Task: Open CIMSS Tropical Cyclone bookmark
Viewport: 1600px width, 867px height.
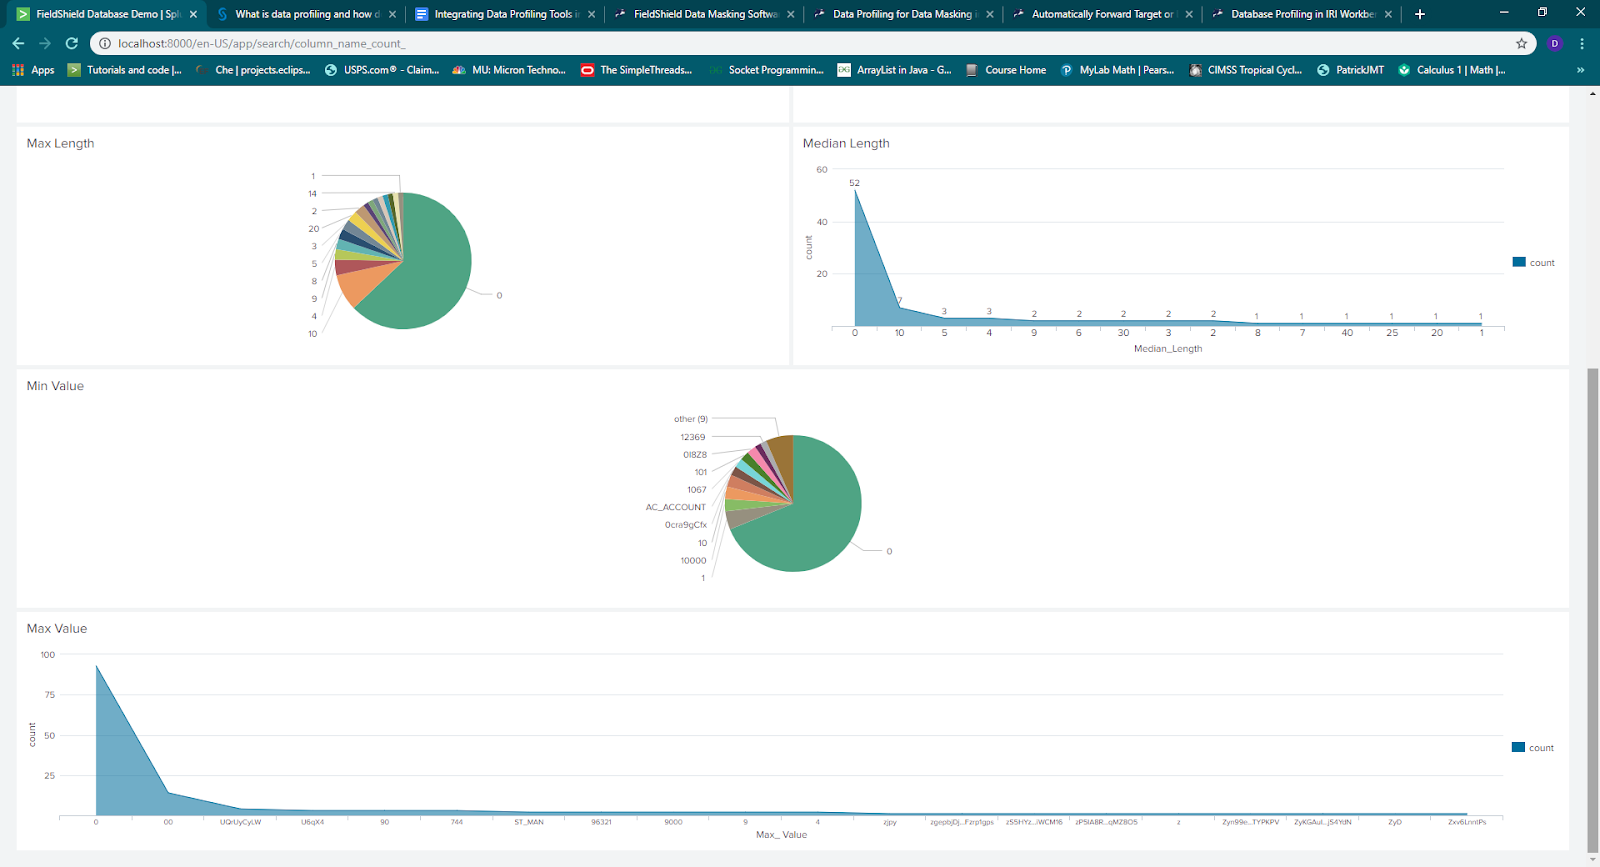Action: point(1245,70)
